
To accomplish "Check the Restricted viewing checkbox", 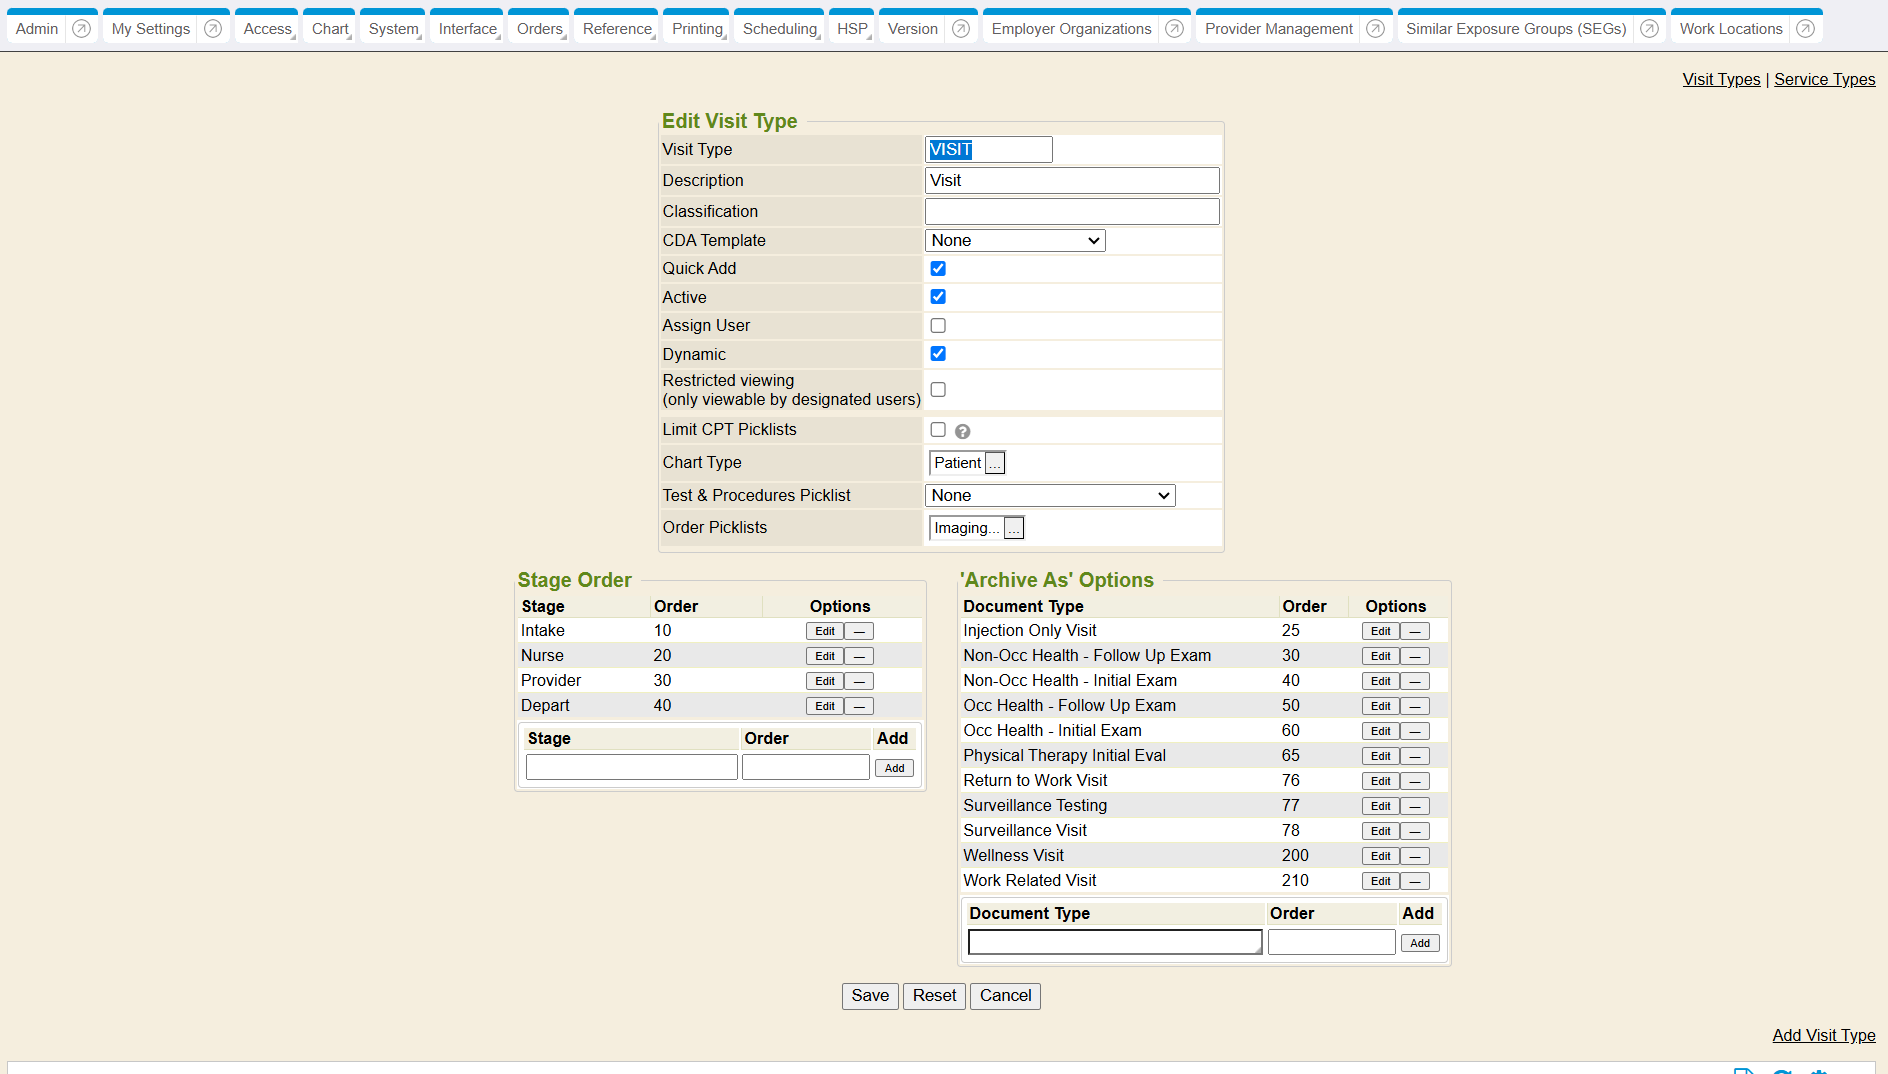I will click(938, 390).
